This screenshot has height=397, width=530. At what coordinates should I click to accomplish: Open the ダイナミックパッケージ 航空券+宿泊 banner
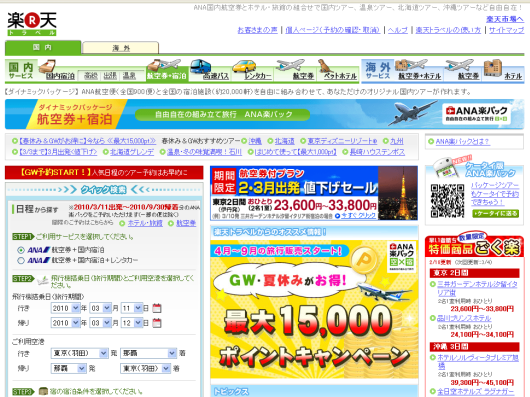[264, 114]
